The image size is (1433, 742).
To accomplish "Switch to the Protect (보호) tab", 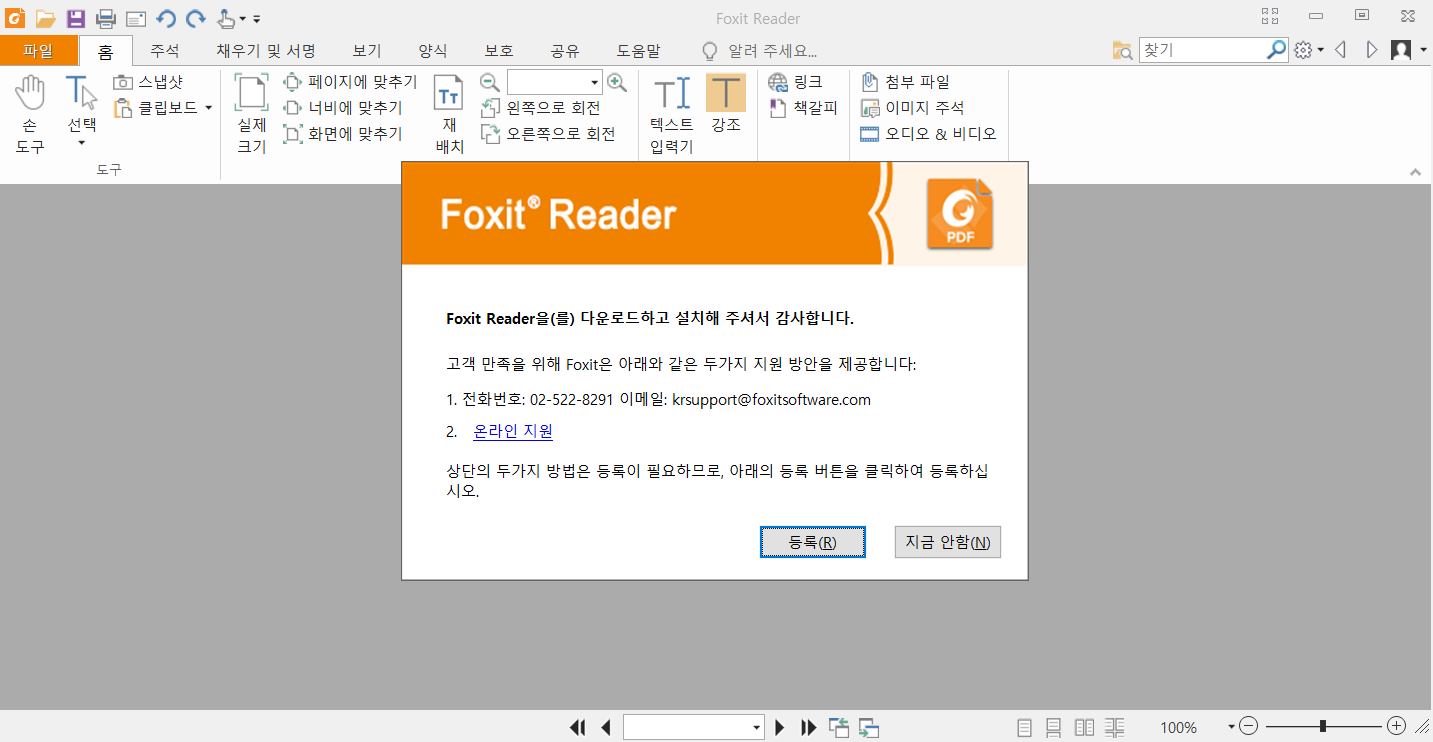I will pyautogui.click(x=499, y=51).
